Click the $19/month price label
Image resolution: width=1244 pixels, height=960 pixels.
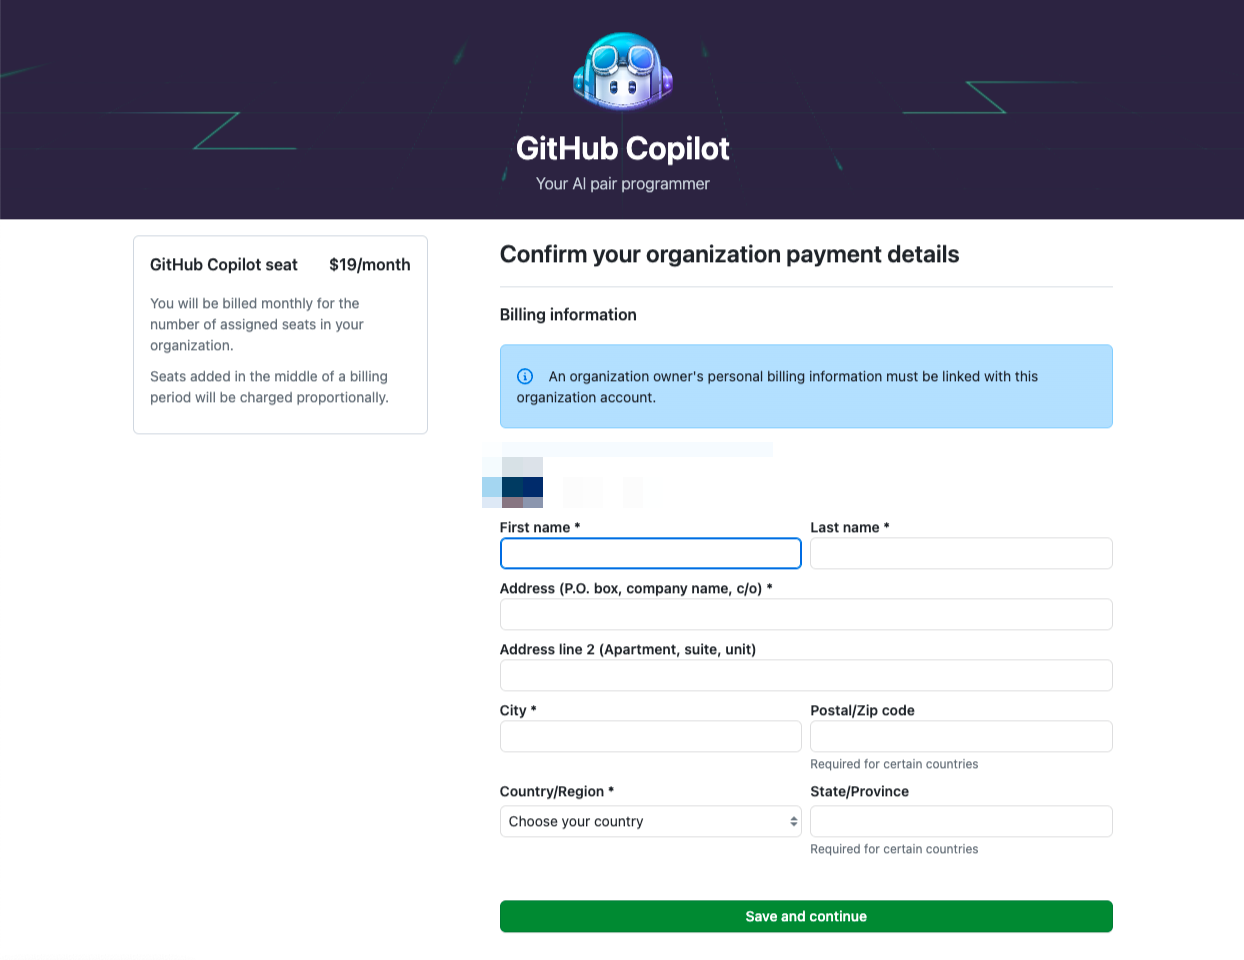pos(370,264)
